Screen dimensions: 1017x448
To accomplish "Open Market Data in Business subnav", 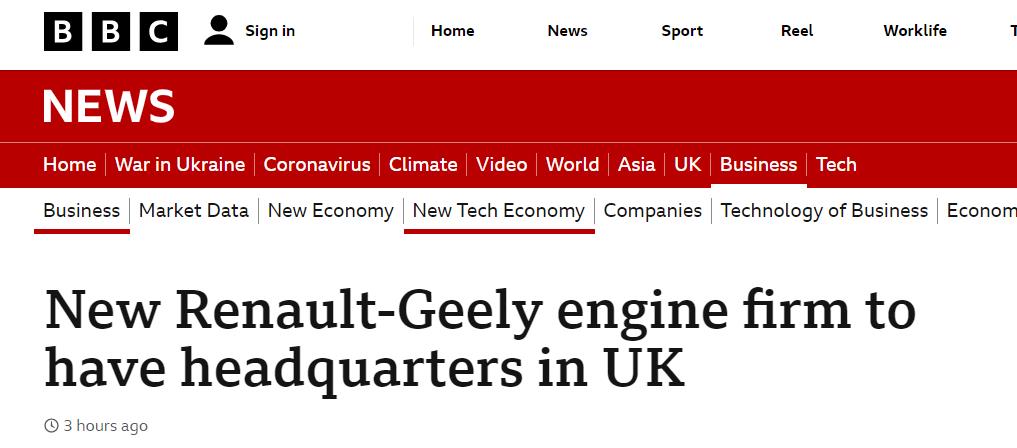I will tap(194, 211).
